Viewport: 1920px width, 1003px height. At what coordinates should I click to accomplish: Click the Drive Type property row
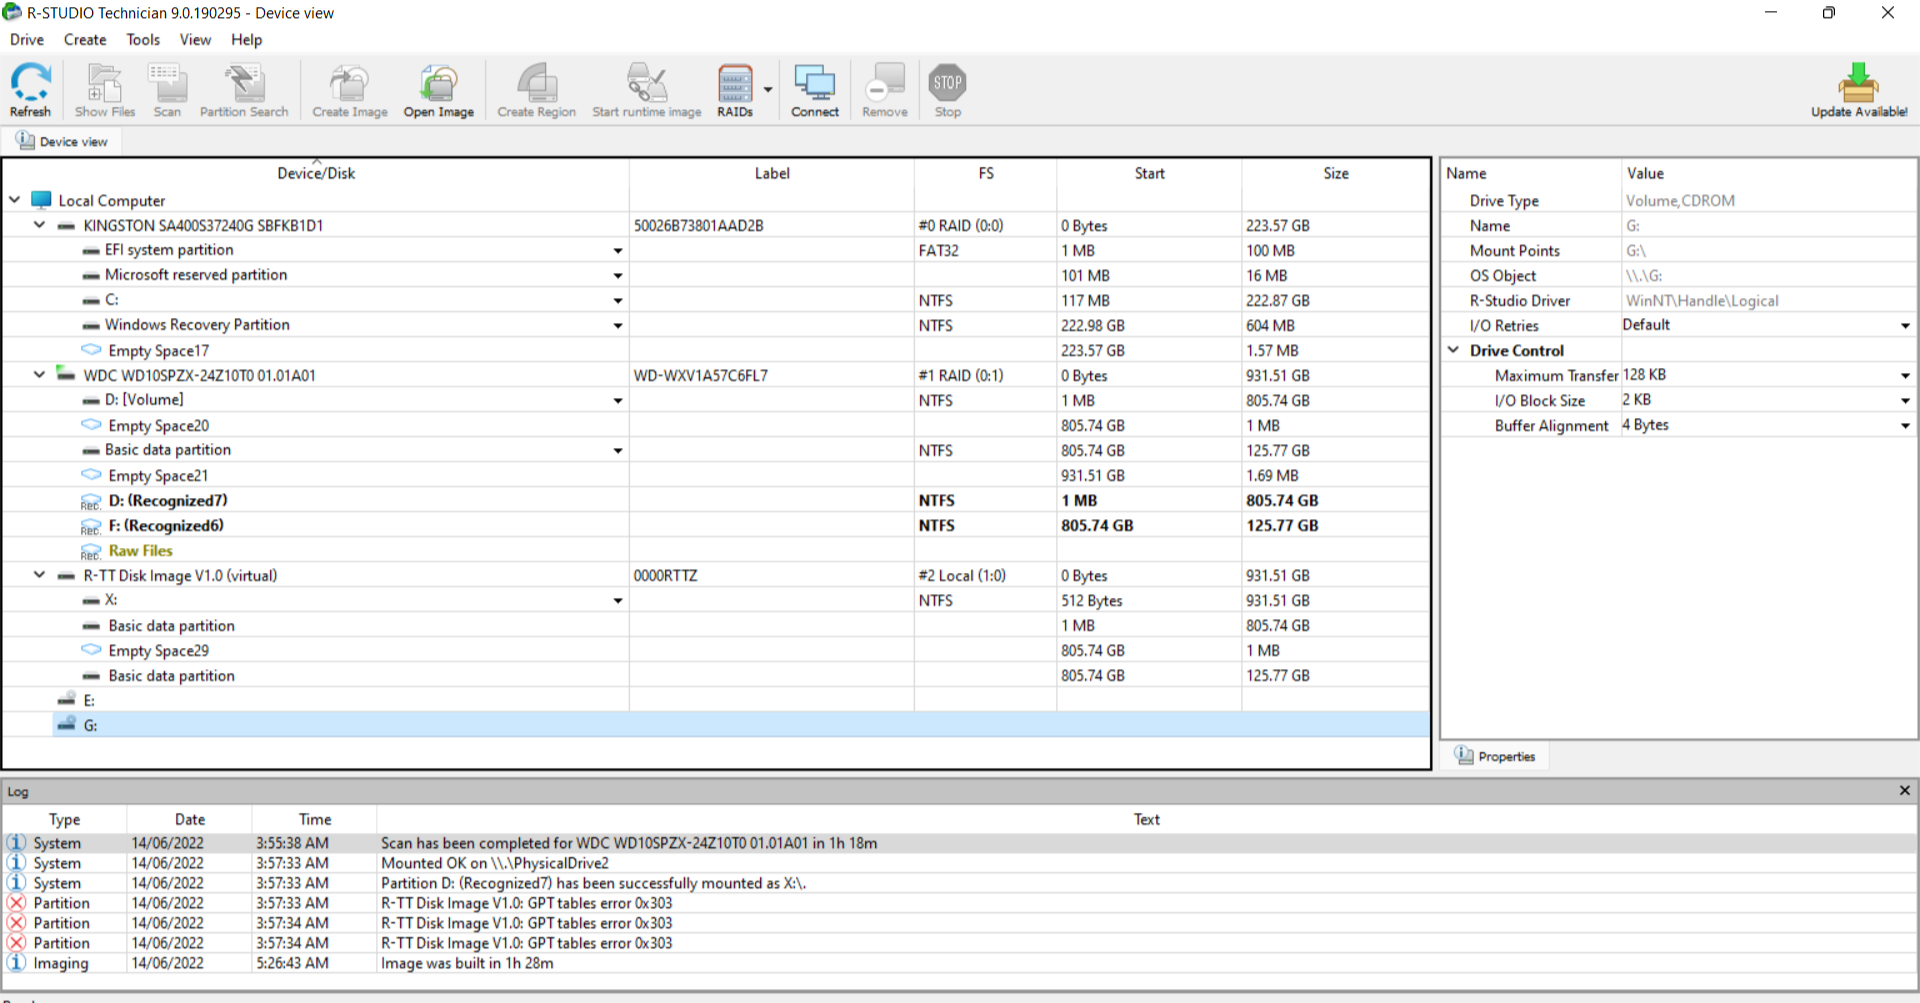[1679, 200]
